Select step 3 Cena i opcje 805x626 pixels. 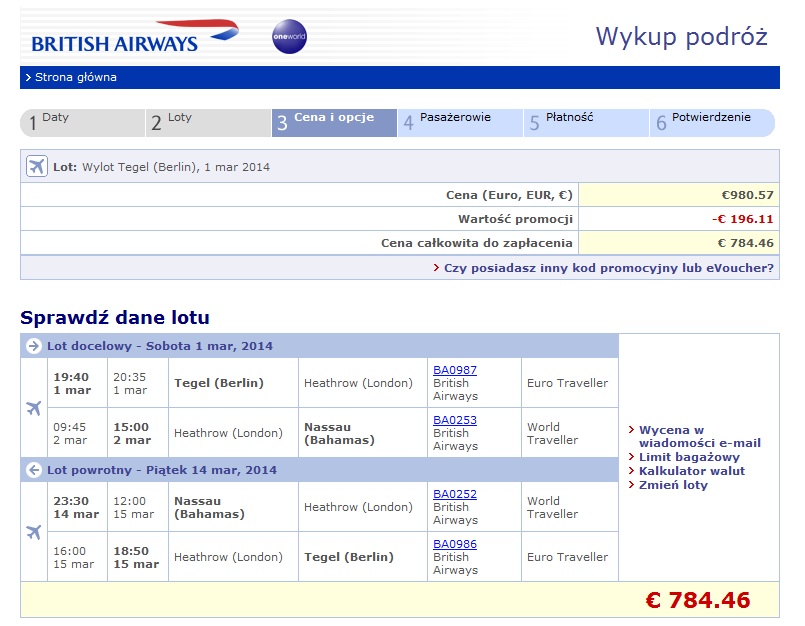pyautogui.click(x=334, y=123)
